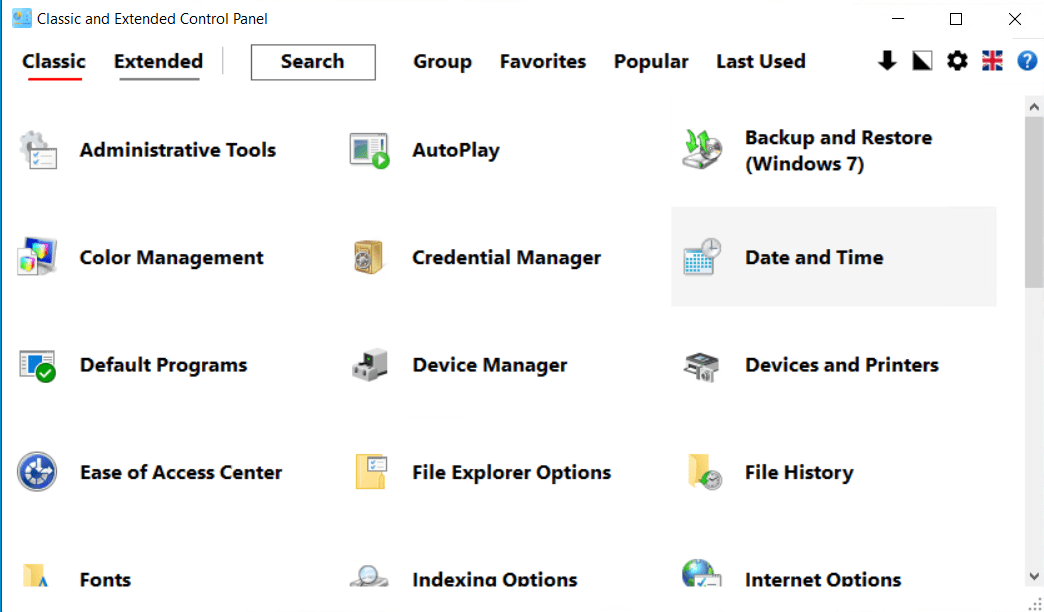This screenshot has height=612, width=1044.
Task: Show the Last Used items
Action: click(x=760, y=61)
